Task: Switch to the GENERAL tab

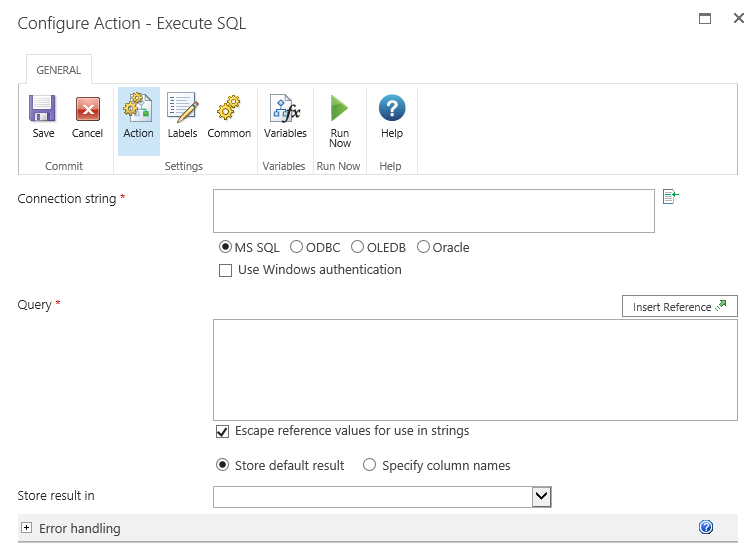Action: point(59,70)
